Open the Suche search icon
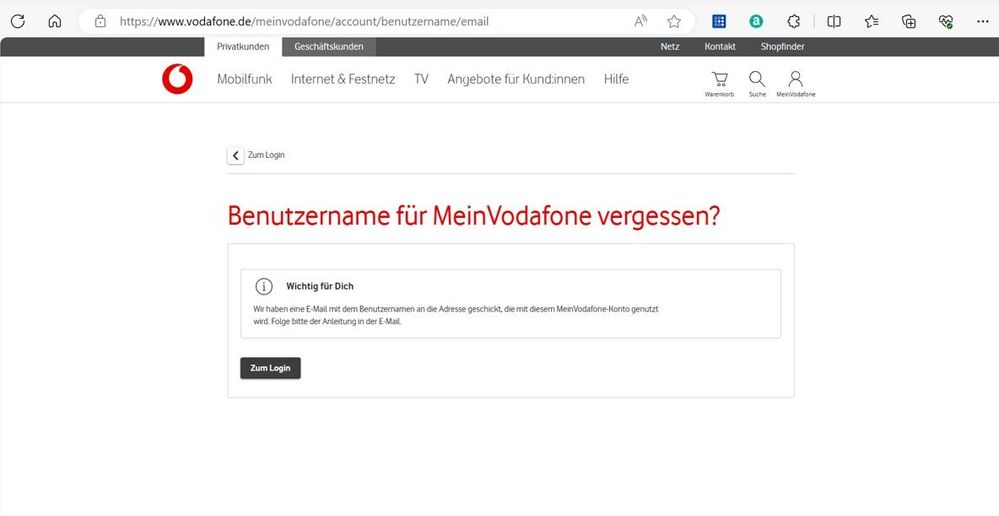 click(x=757, y=83)
